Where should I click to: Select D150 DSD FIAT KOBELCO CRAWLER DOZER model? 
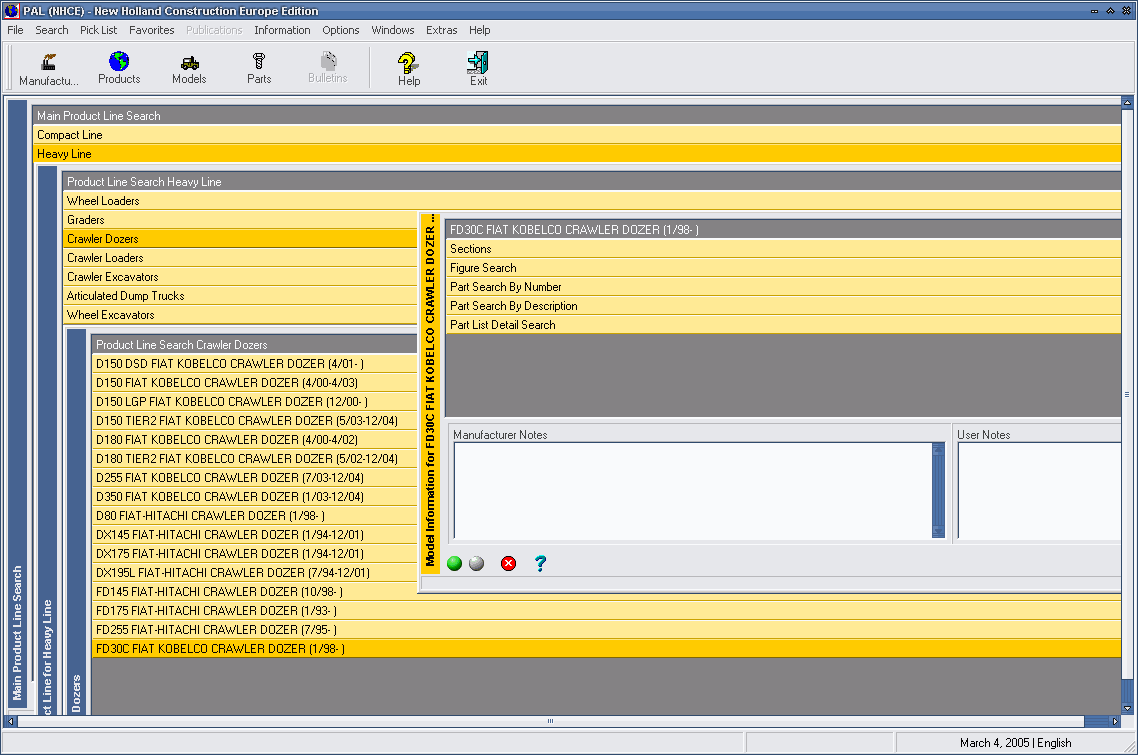(x=255, y=364)
